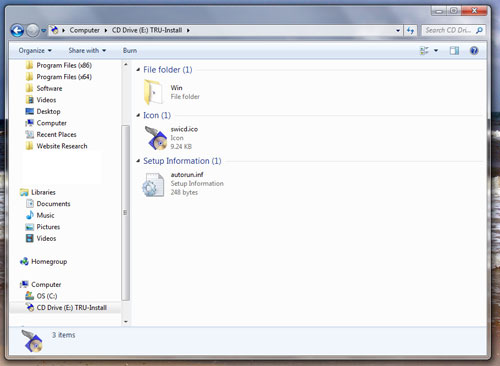
Task: Select the swicd.ico file icon
Action: [x=155, y=138]
